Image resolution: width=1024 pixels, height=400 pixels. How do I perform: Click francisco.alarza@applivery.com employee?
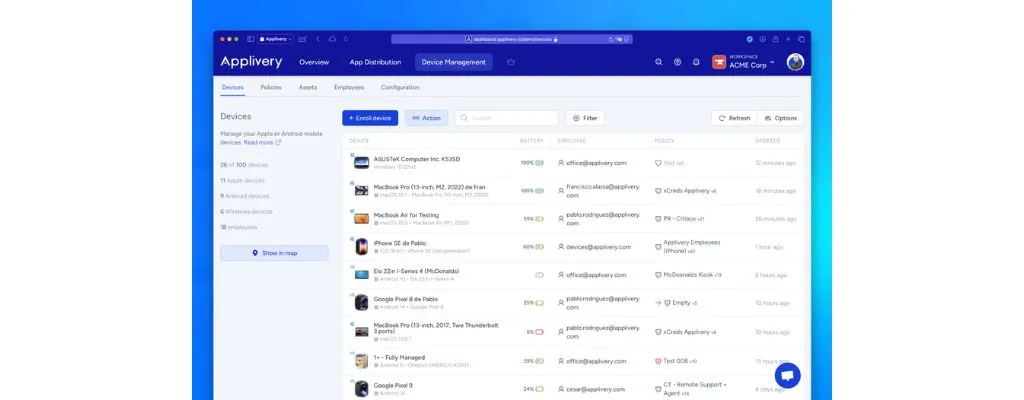click(x=603, y=191)
